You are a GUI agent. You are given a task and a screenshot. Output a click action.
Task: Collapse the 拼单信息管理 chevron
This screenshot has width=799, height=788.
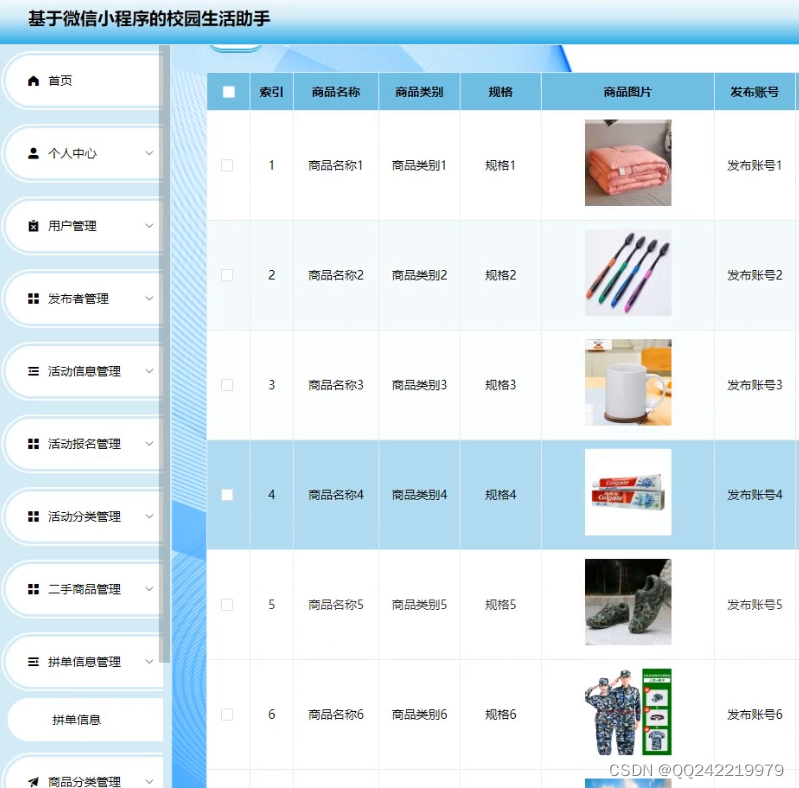click(149, 661)
